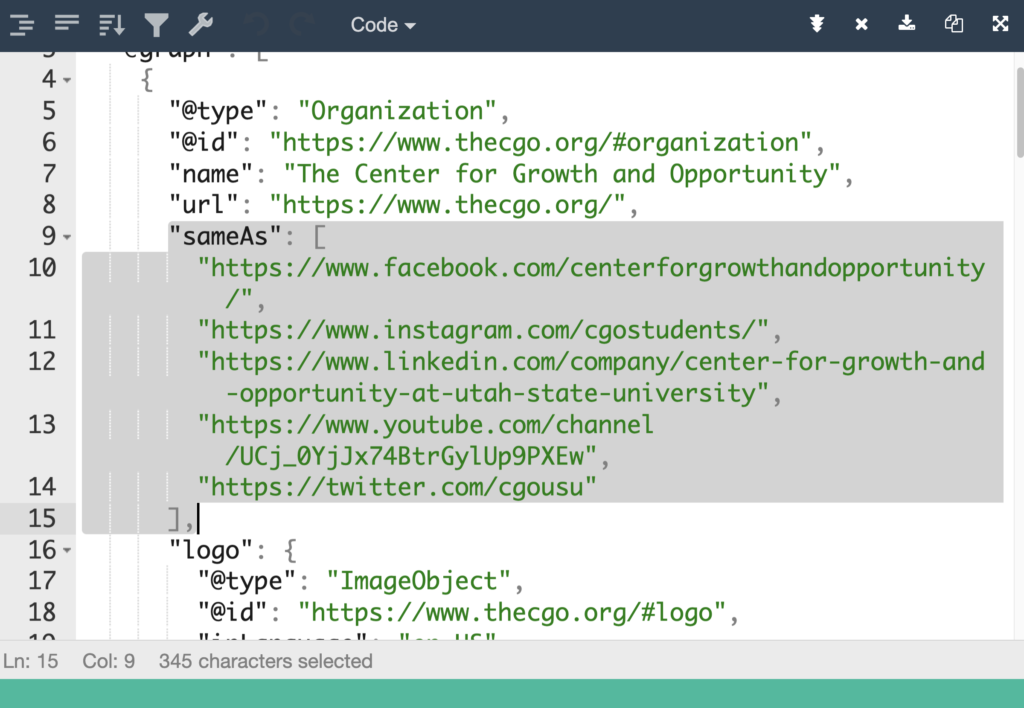Image resolution: width=1024 pixels, height=708 pixels.
Task: Click the dimmed Redo arrow
Action: [x=302, y=25]
